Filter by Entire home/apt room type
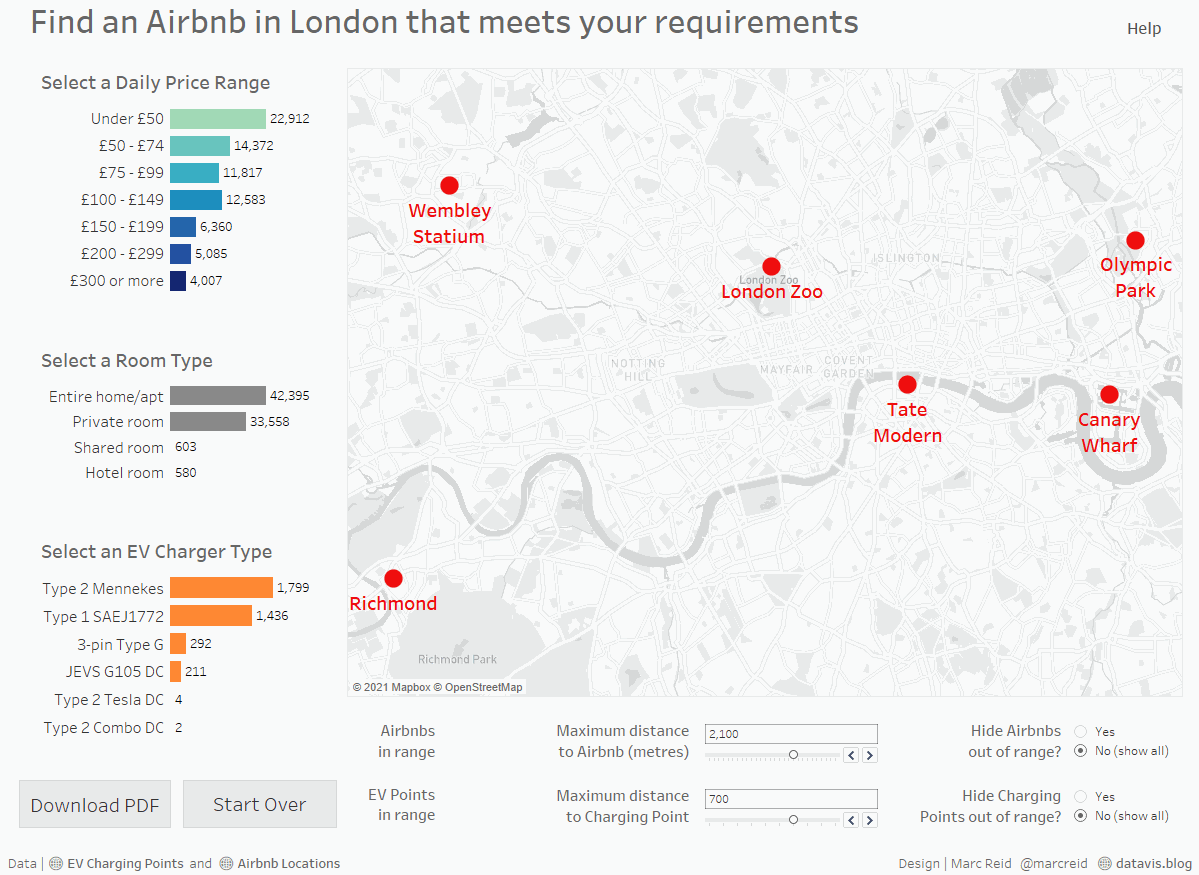This screenshot has height=875, width=1199. coord(217,396)
